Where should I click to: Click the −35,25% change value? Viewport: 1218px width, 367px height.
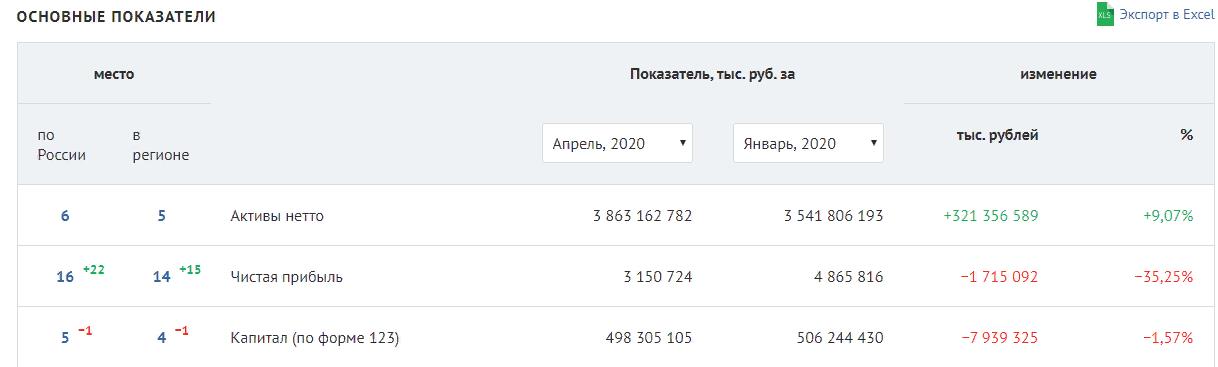tap(1164, 277)
